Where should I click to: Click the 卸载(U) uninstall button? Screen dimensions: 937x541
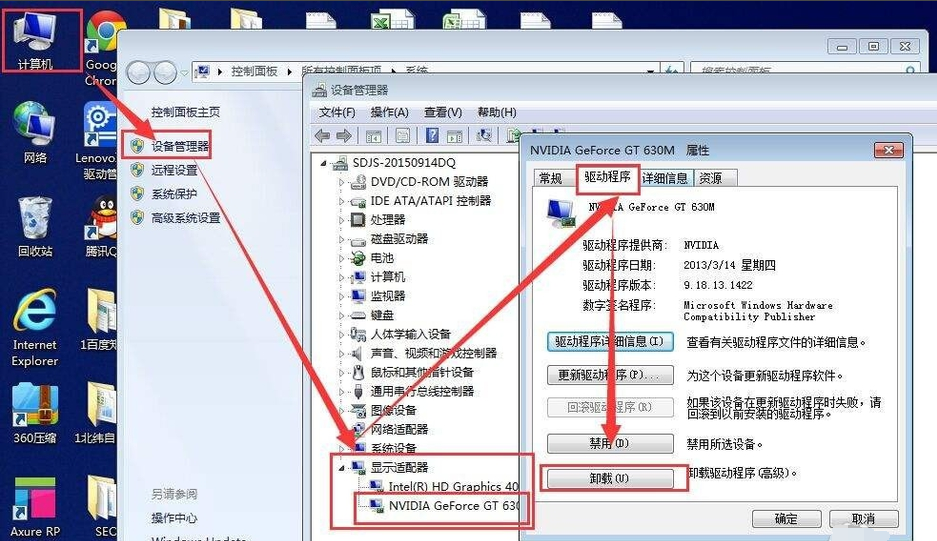609,479
